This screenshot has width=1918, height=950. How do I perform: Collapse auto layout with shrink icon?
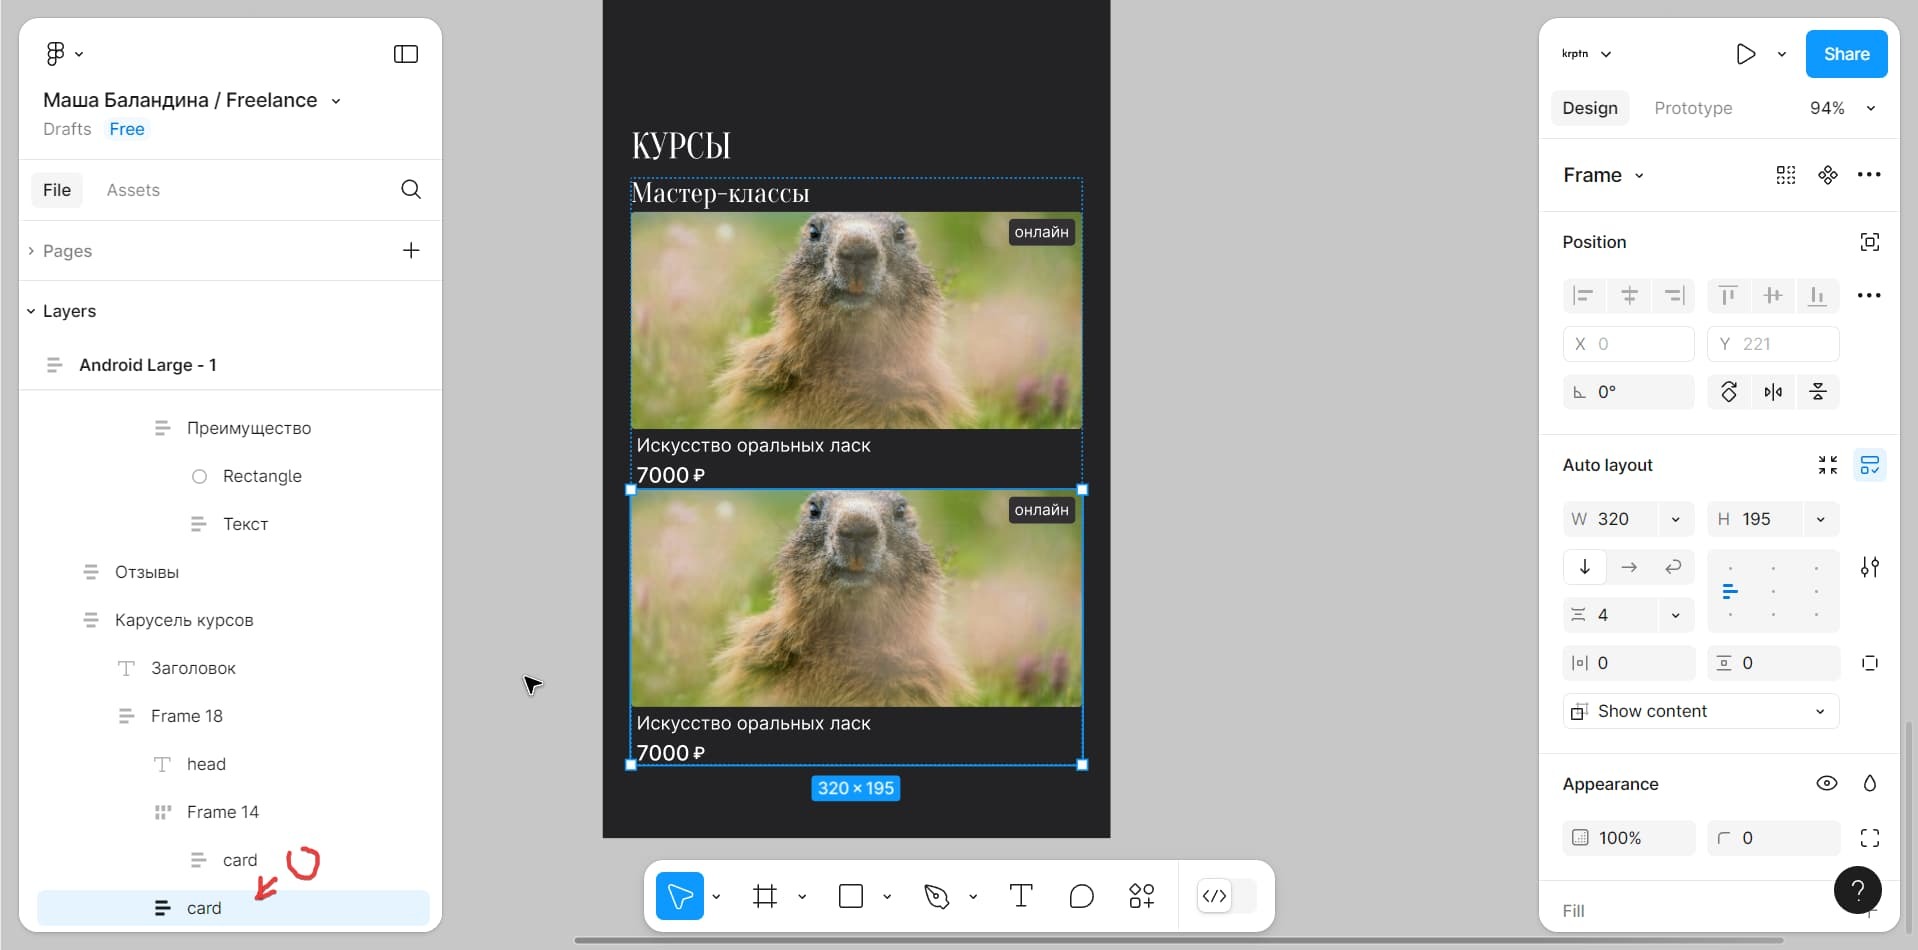point(1828,465)
